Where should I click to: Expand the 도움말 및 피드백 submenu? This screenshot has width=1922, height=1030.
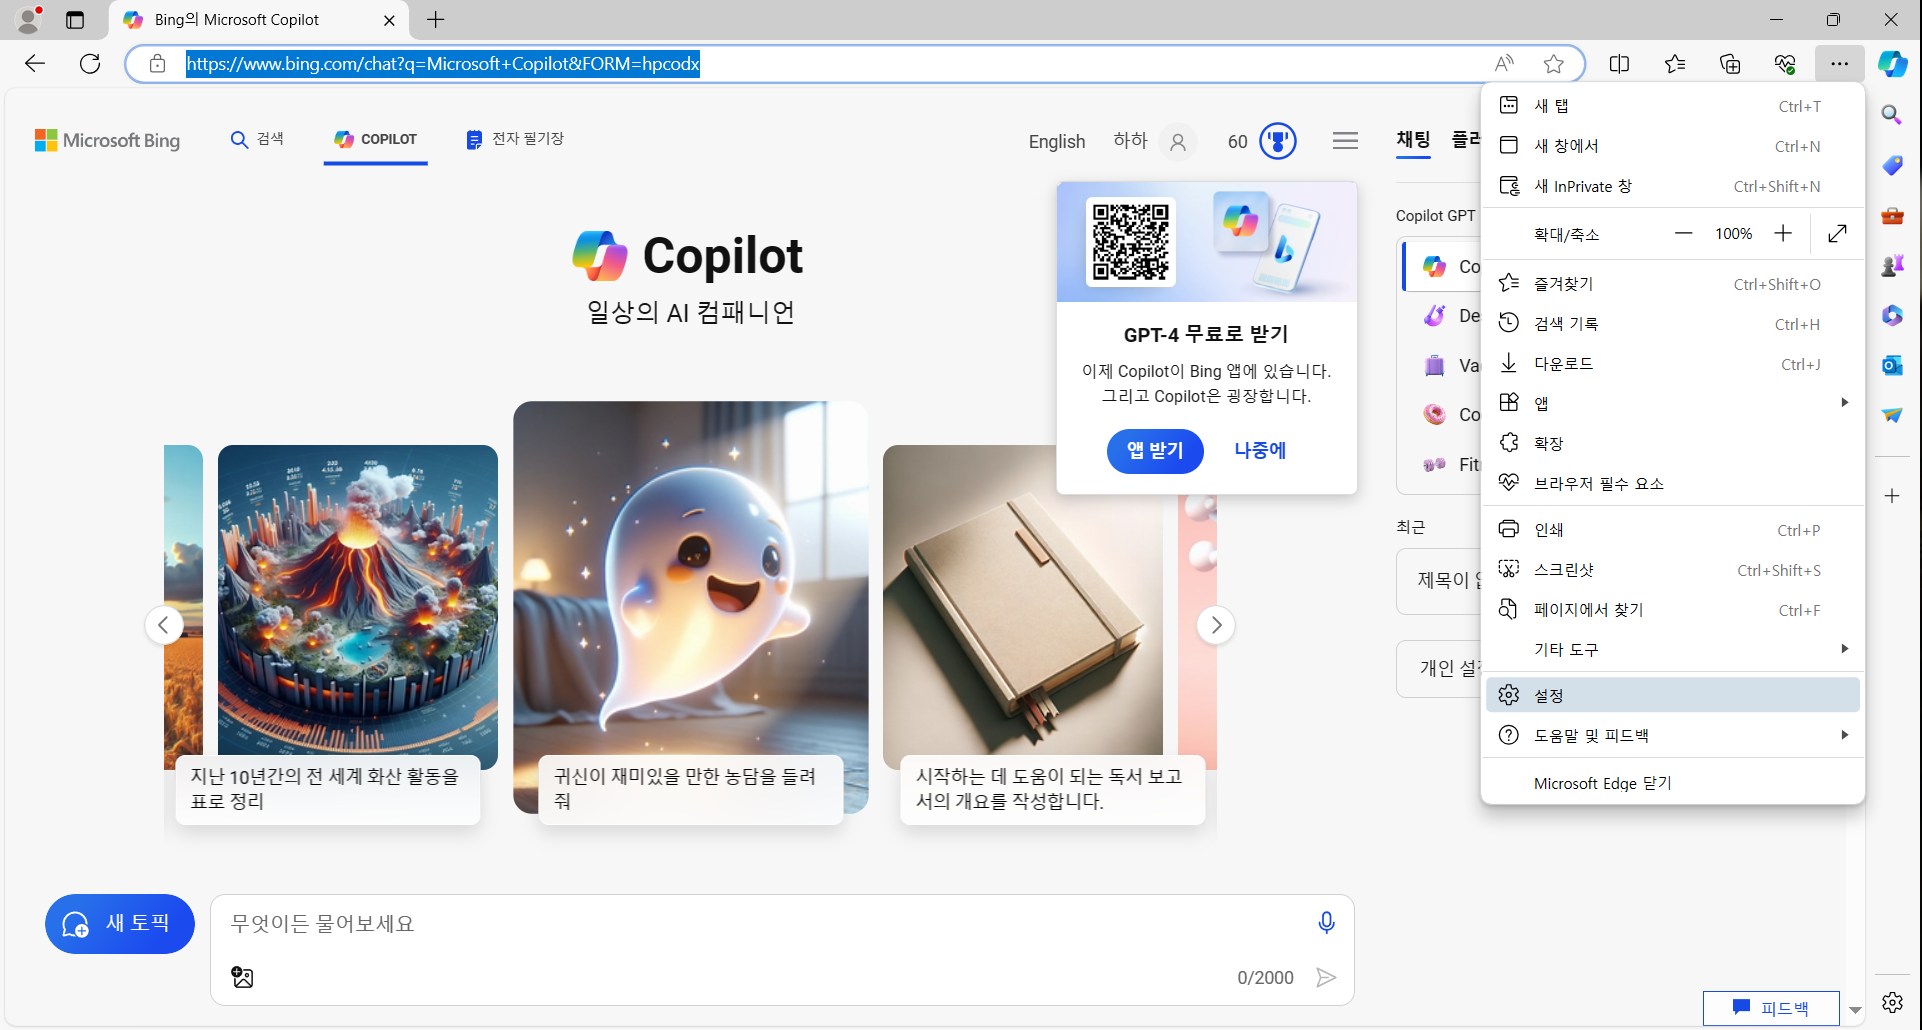[x=1672, y=735]
